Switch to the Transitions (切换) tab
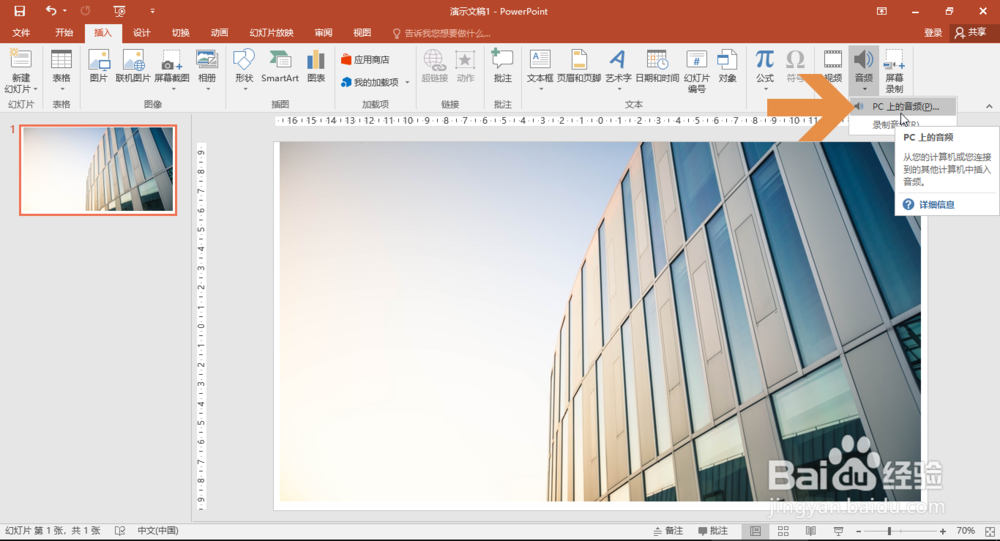 [x=180, y=33]
